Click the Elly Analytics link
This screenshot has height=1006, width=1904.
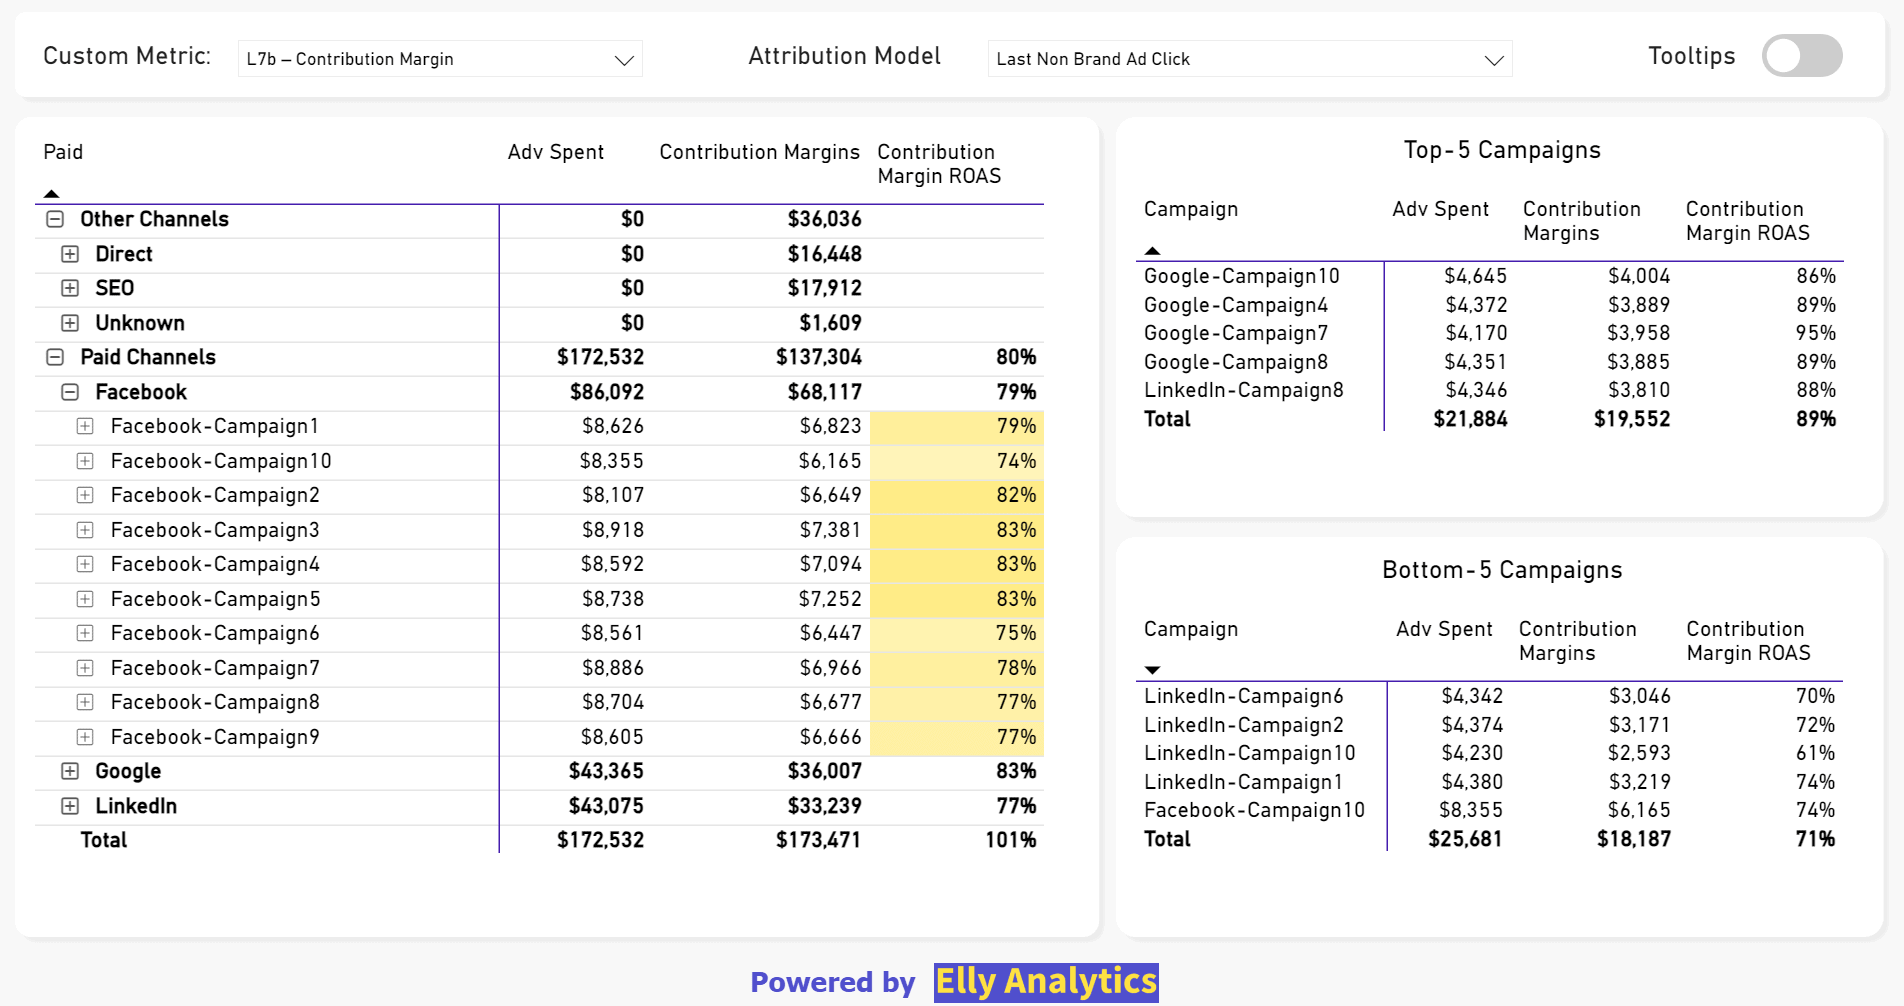[x=1045, y=982]
